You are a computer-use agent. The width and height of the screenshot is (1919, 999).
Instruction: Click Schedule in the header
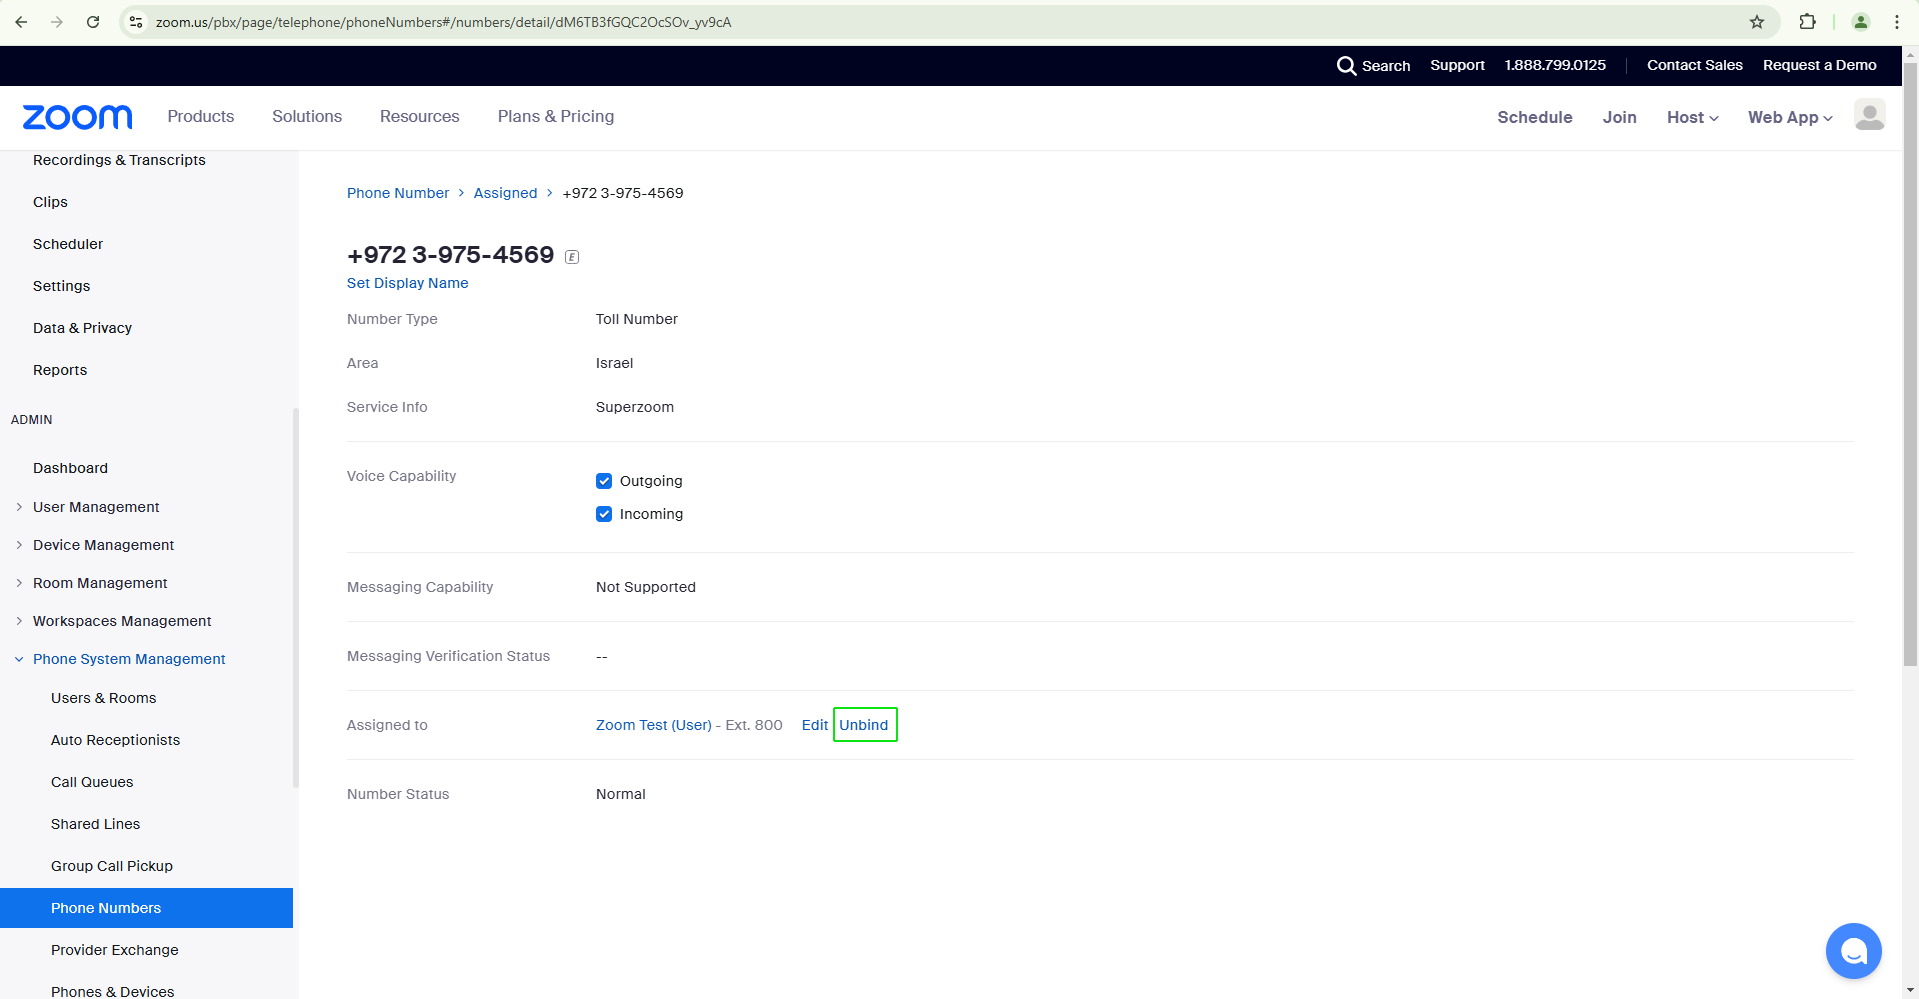pos(1535,117)
